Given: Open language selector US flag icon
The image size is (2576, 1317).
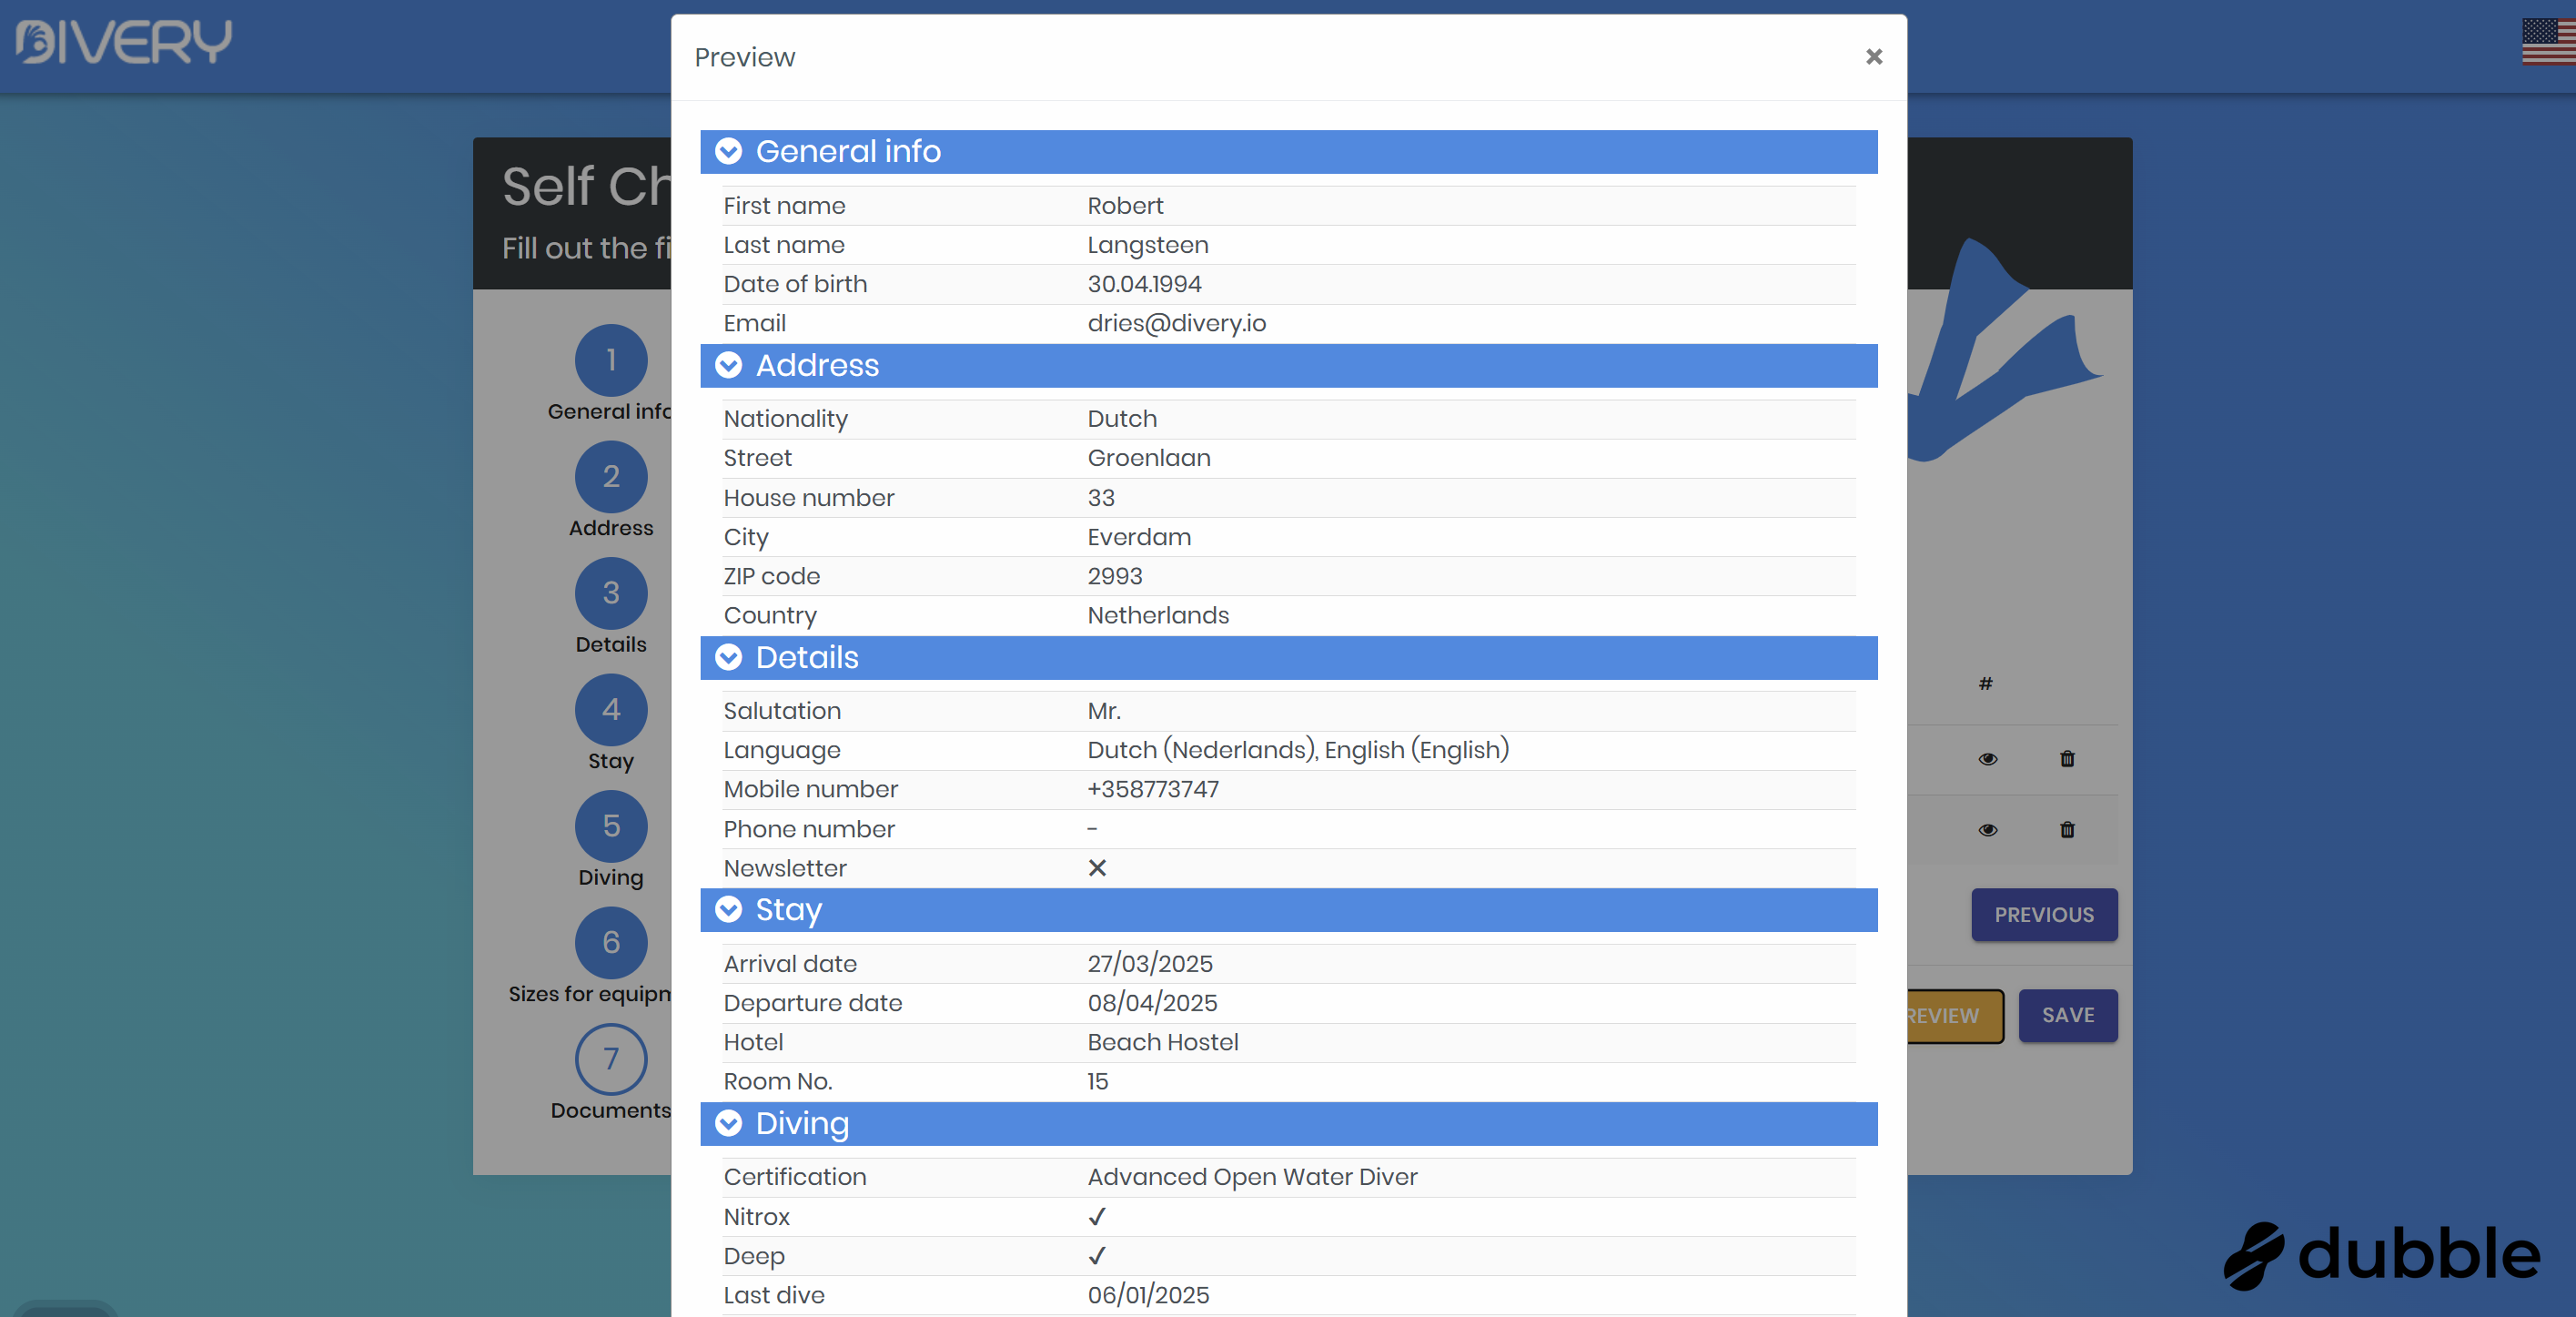Looking at the screenshot, I should click(2547, 41).
